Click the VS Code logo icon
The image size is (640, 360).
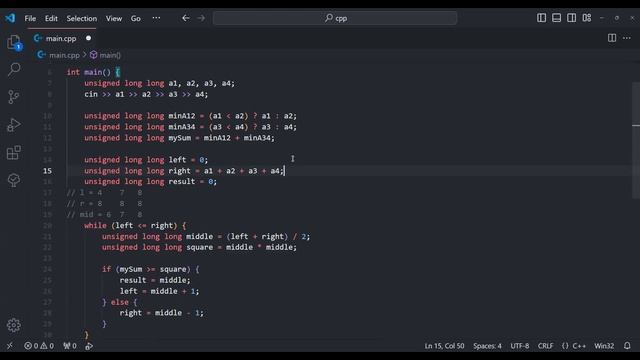pos(10,18)
